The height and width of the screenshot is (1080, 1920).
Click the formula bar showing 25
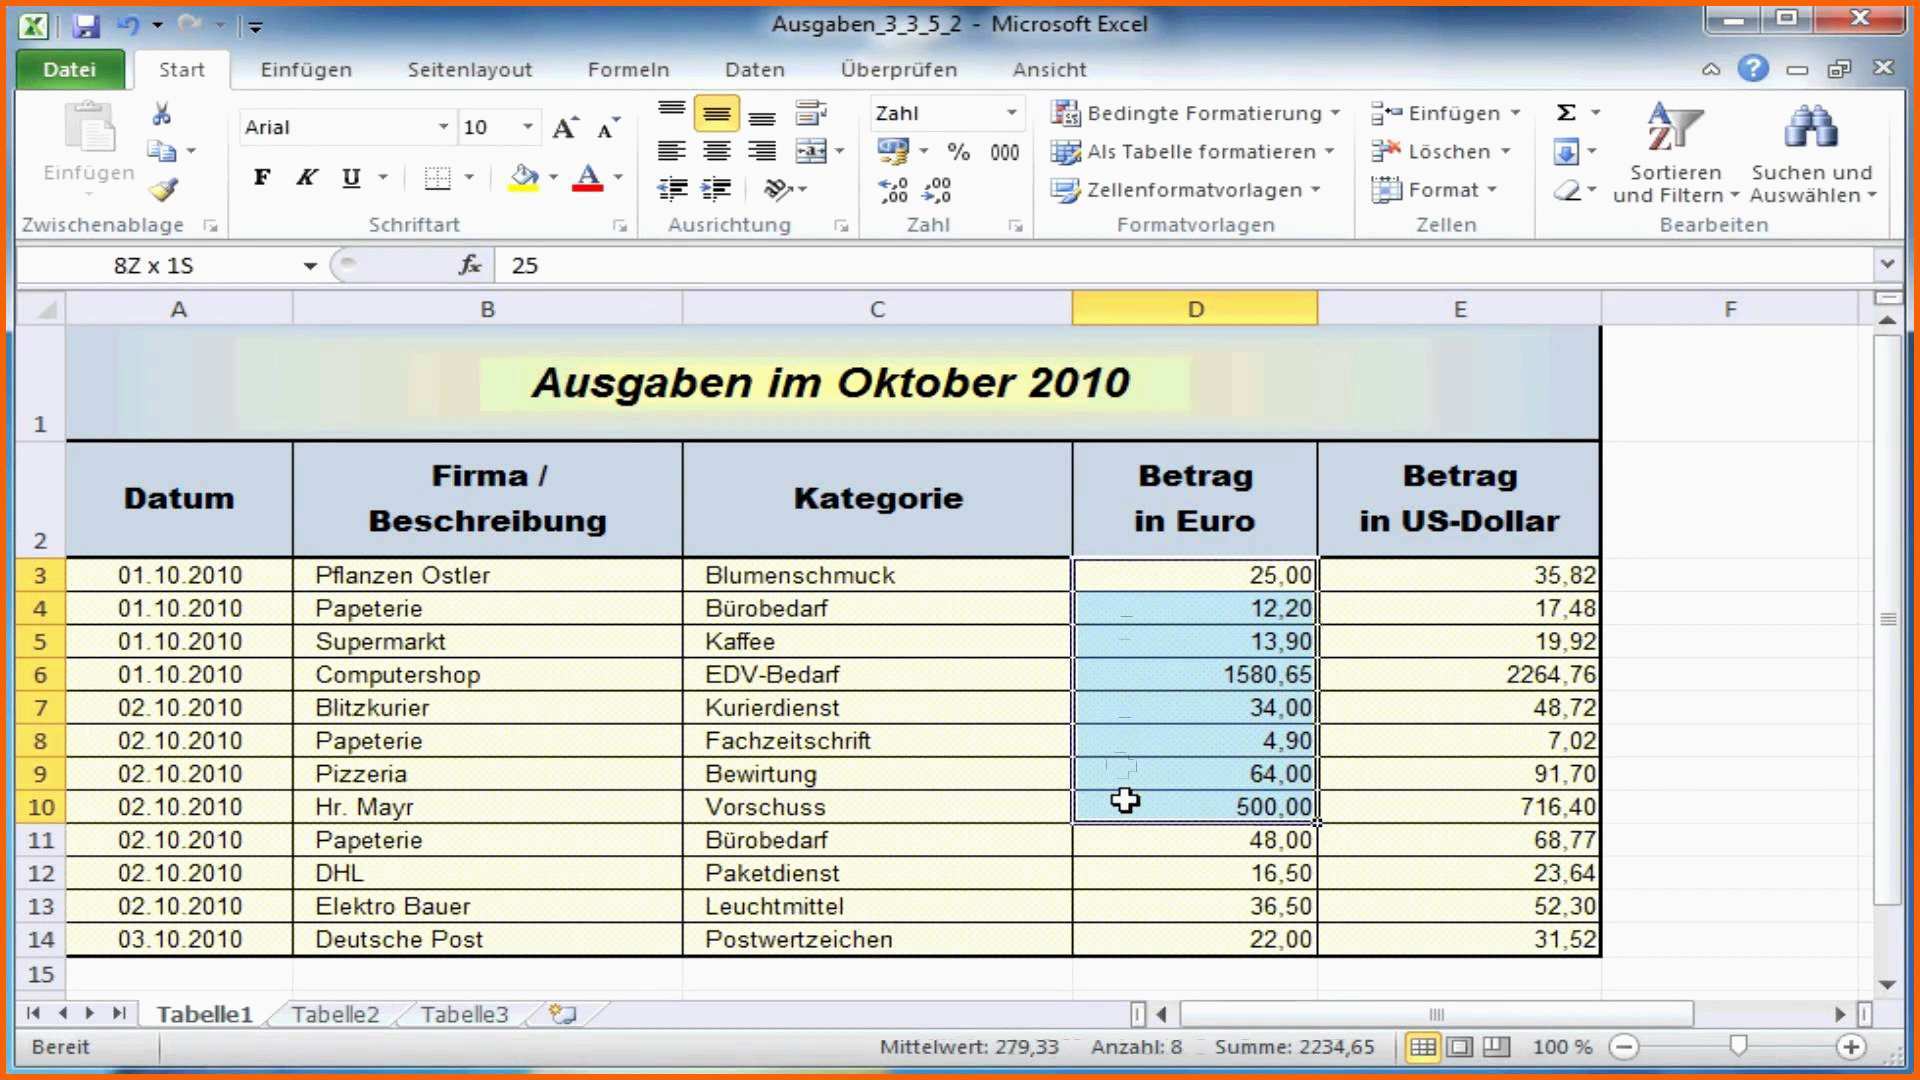tap(1185, 265)
